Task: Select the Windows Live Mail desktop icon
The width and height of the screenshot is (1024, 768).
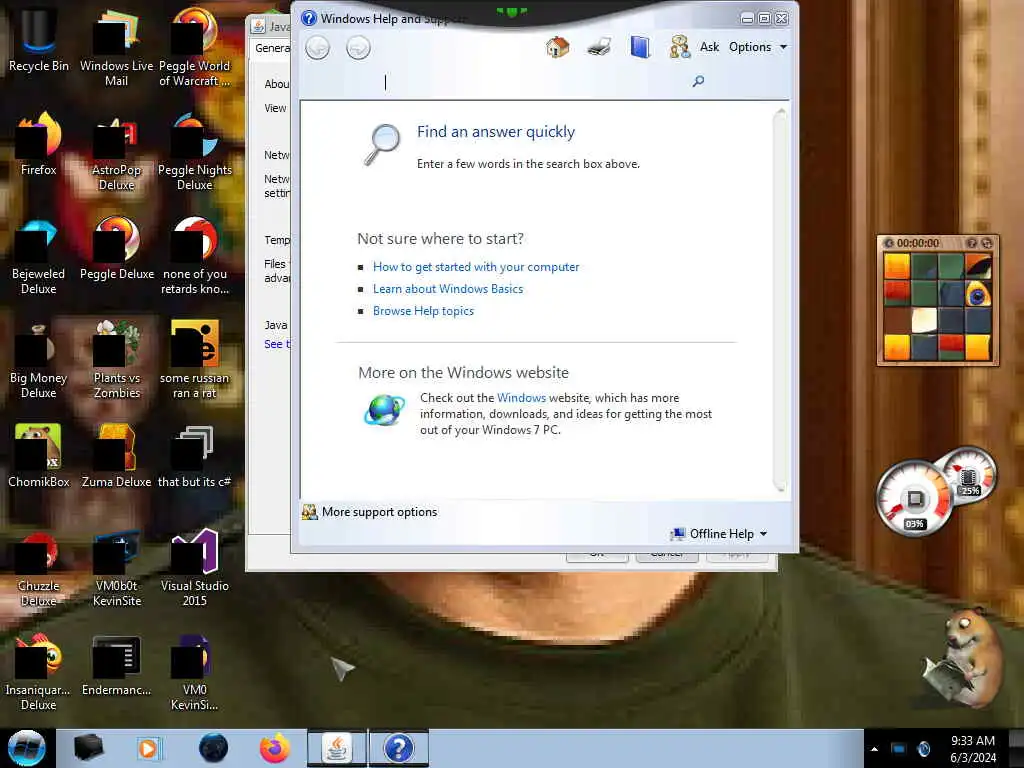Action: [x=116, y=47]
